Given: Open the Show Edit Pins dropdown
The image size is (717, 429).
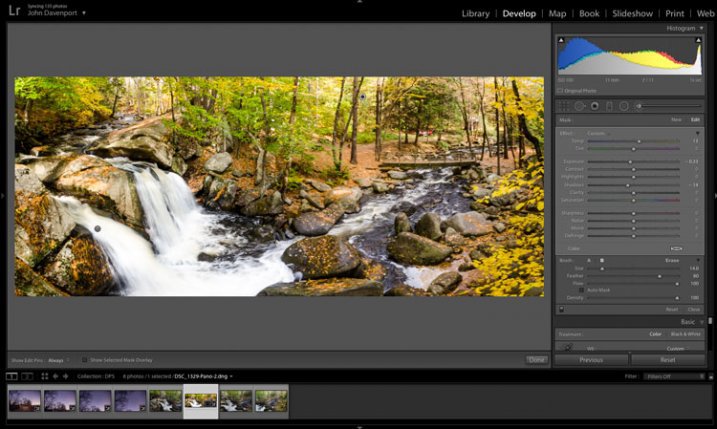Looking at the screenshot, I should click(65, 359).
